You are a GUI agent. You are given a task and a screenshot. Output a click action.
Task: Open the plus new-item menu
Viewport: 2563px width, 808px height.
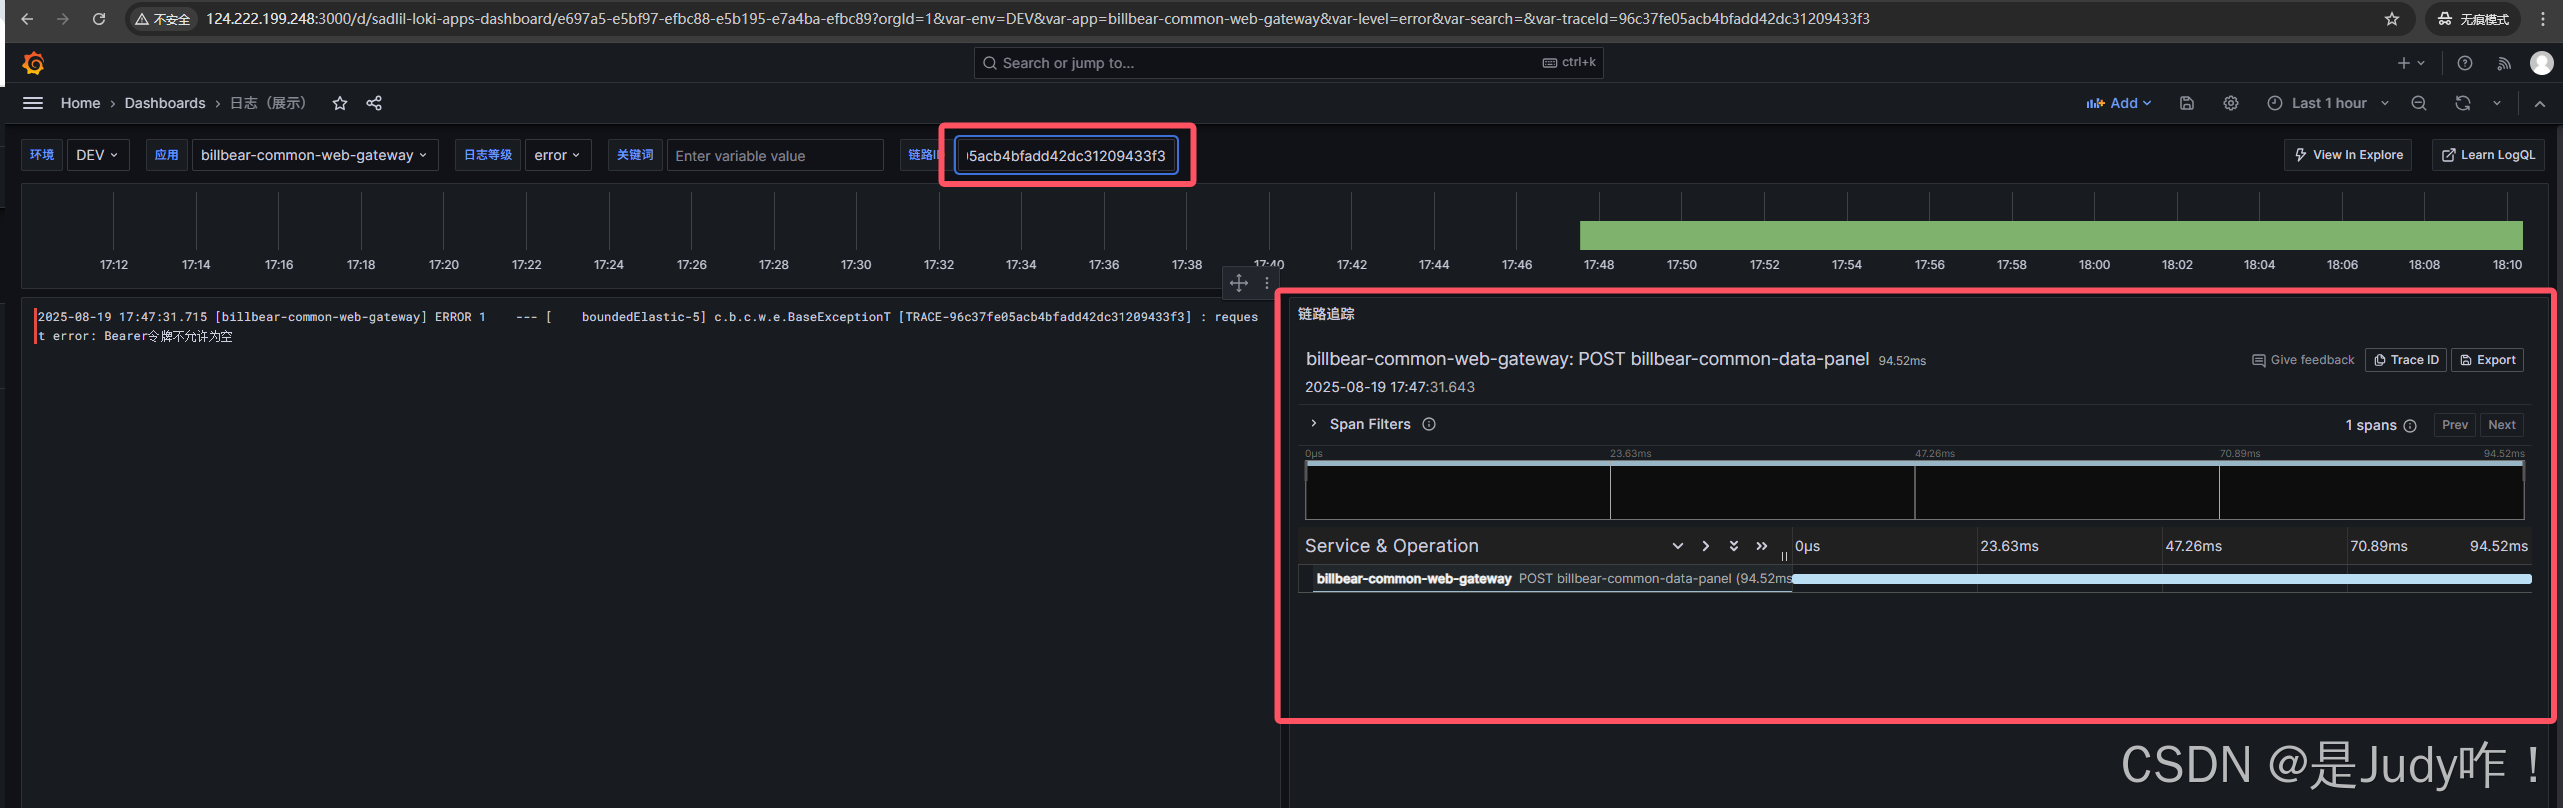(2411, 63)
